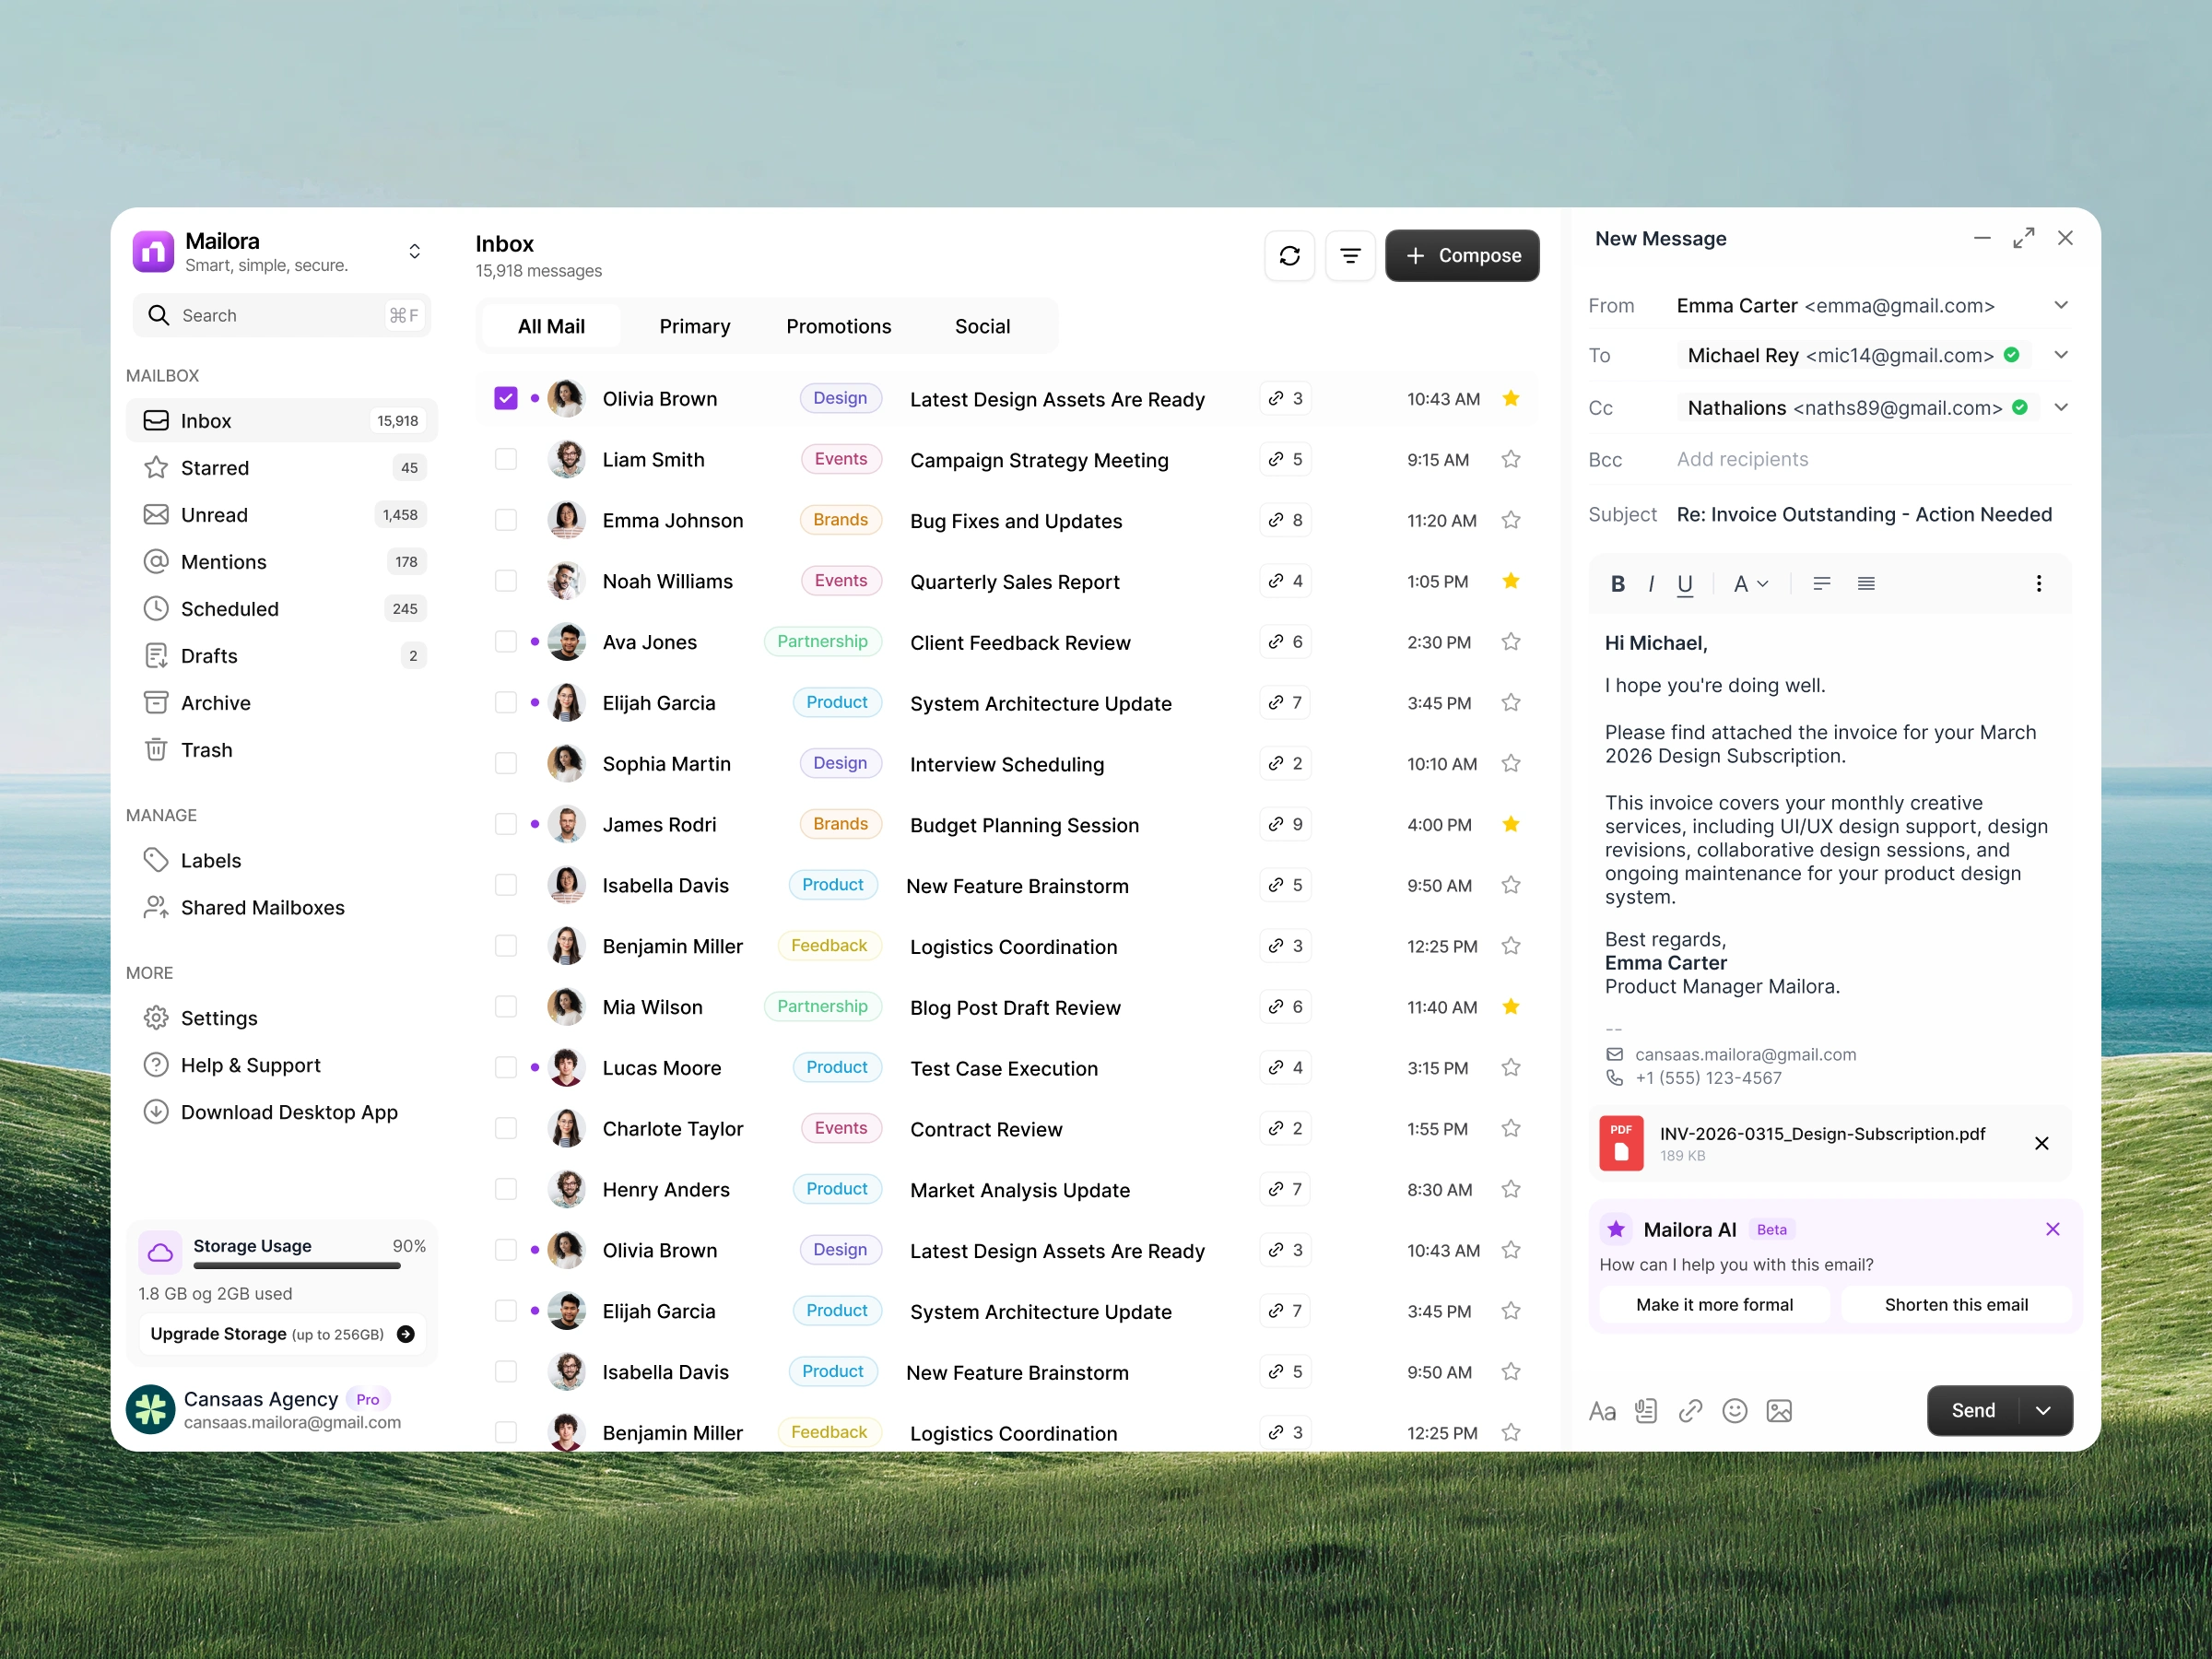The width and height of the screenshot is (2212, 1659).
Task: Switch to the Promotions tab
Action: coord(838,326)
